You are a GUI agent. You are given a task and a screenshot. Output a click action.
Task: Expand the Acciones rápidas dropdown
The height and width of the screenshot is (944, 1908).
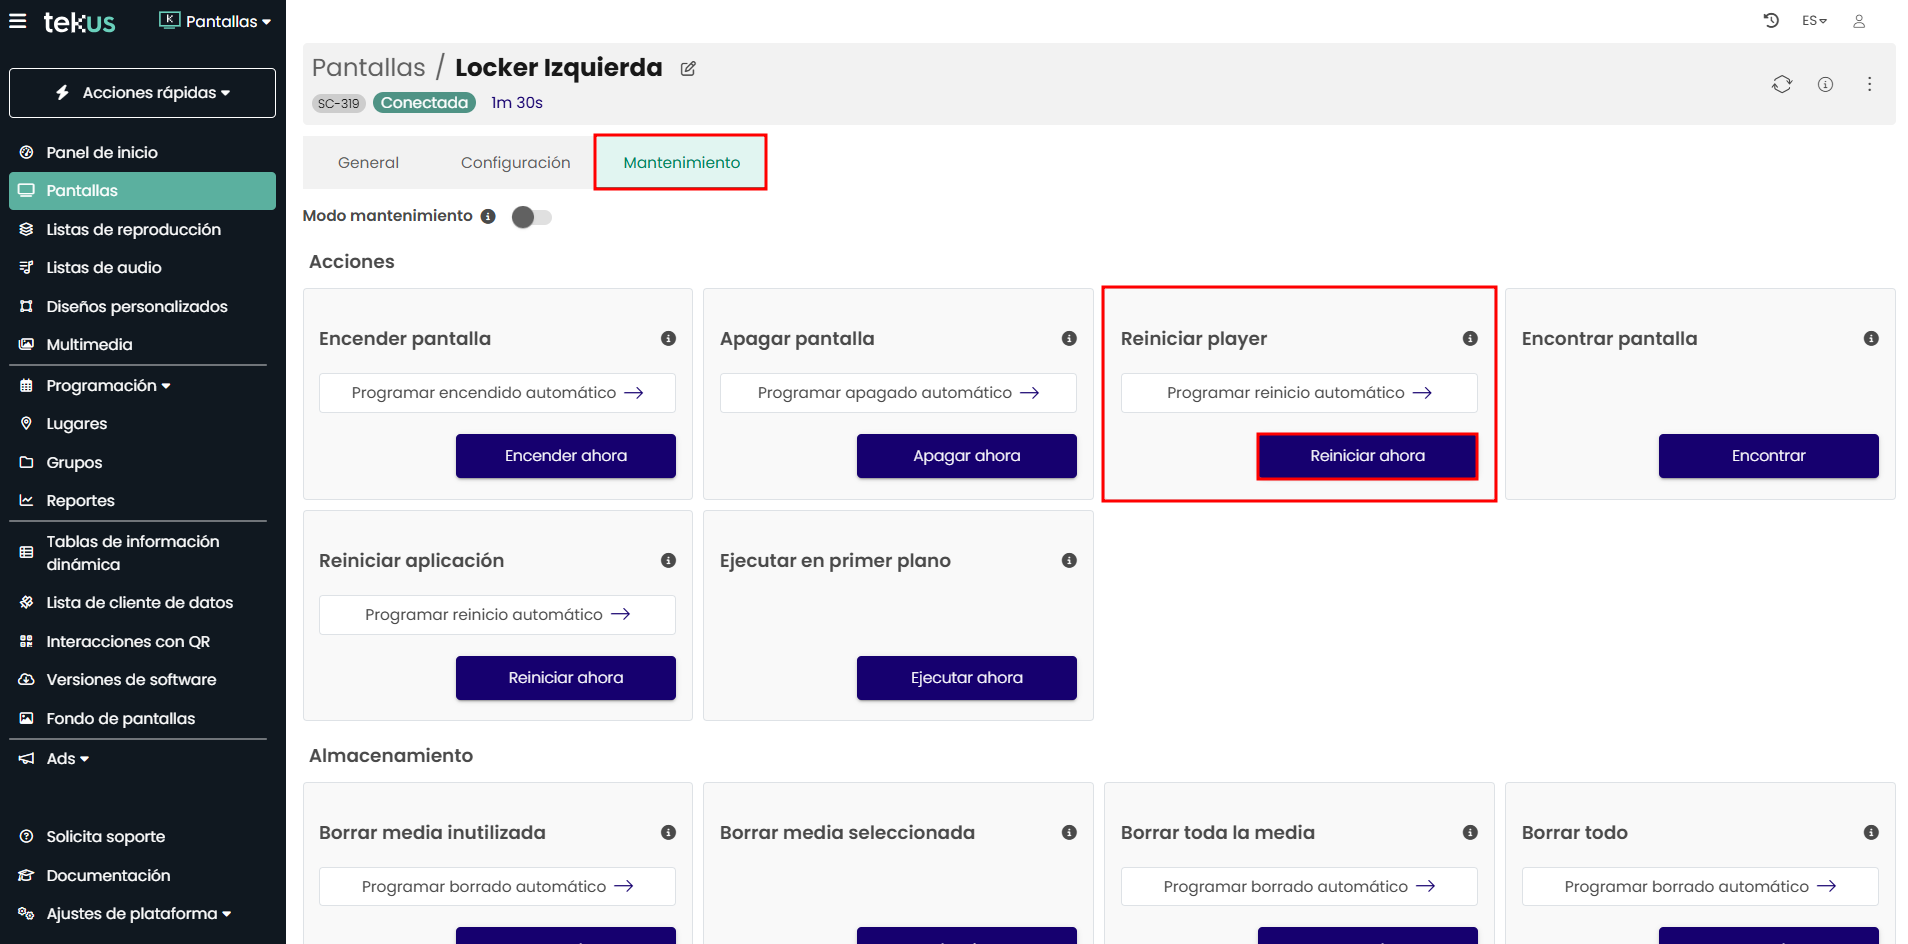coord(142,93)
